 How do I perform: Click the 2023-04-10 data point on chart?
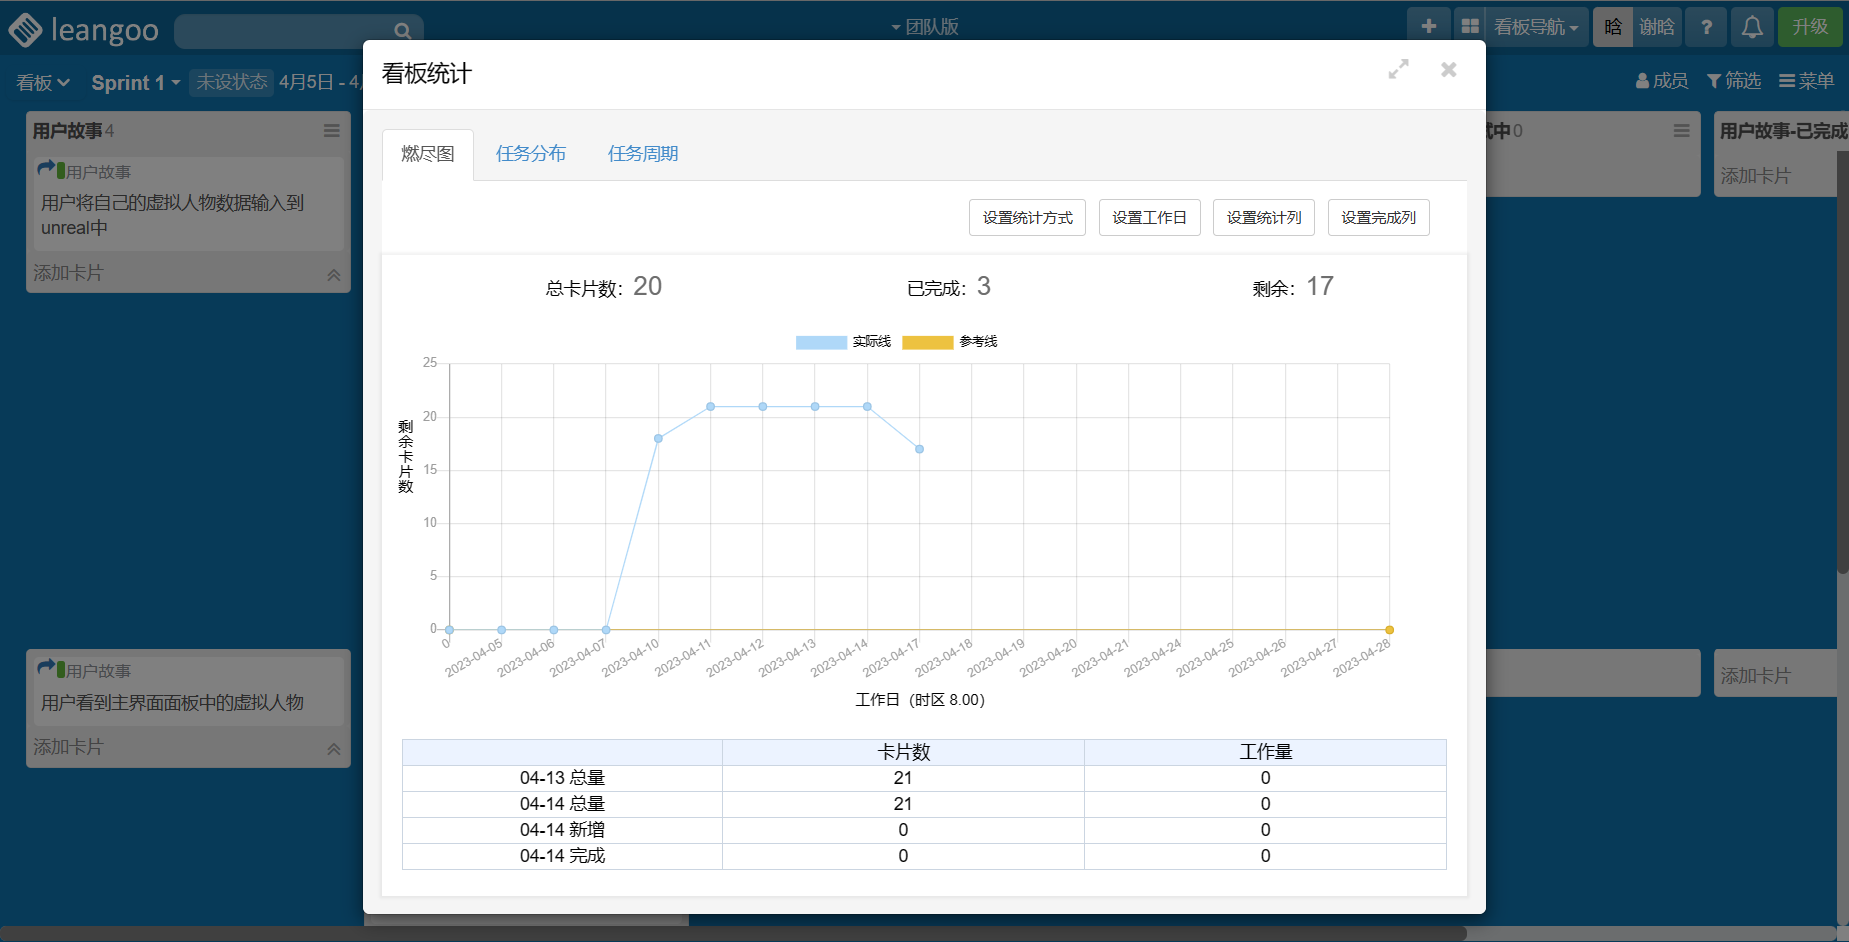point(658,438)
